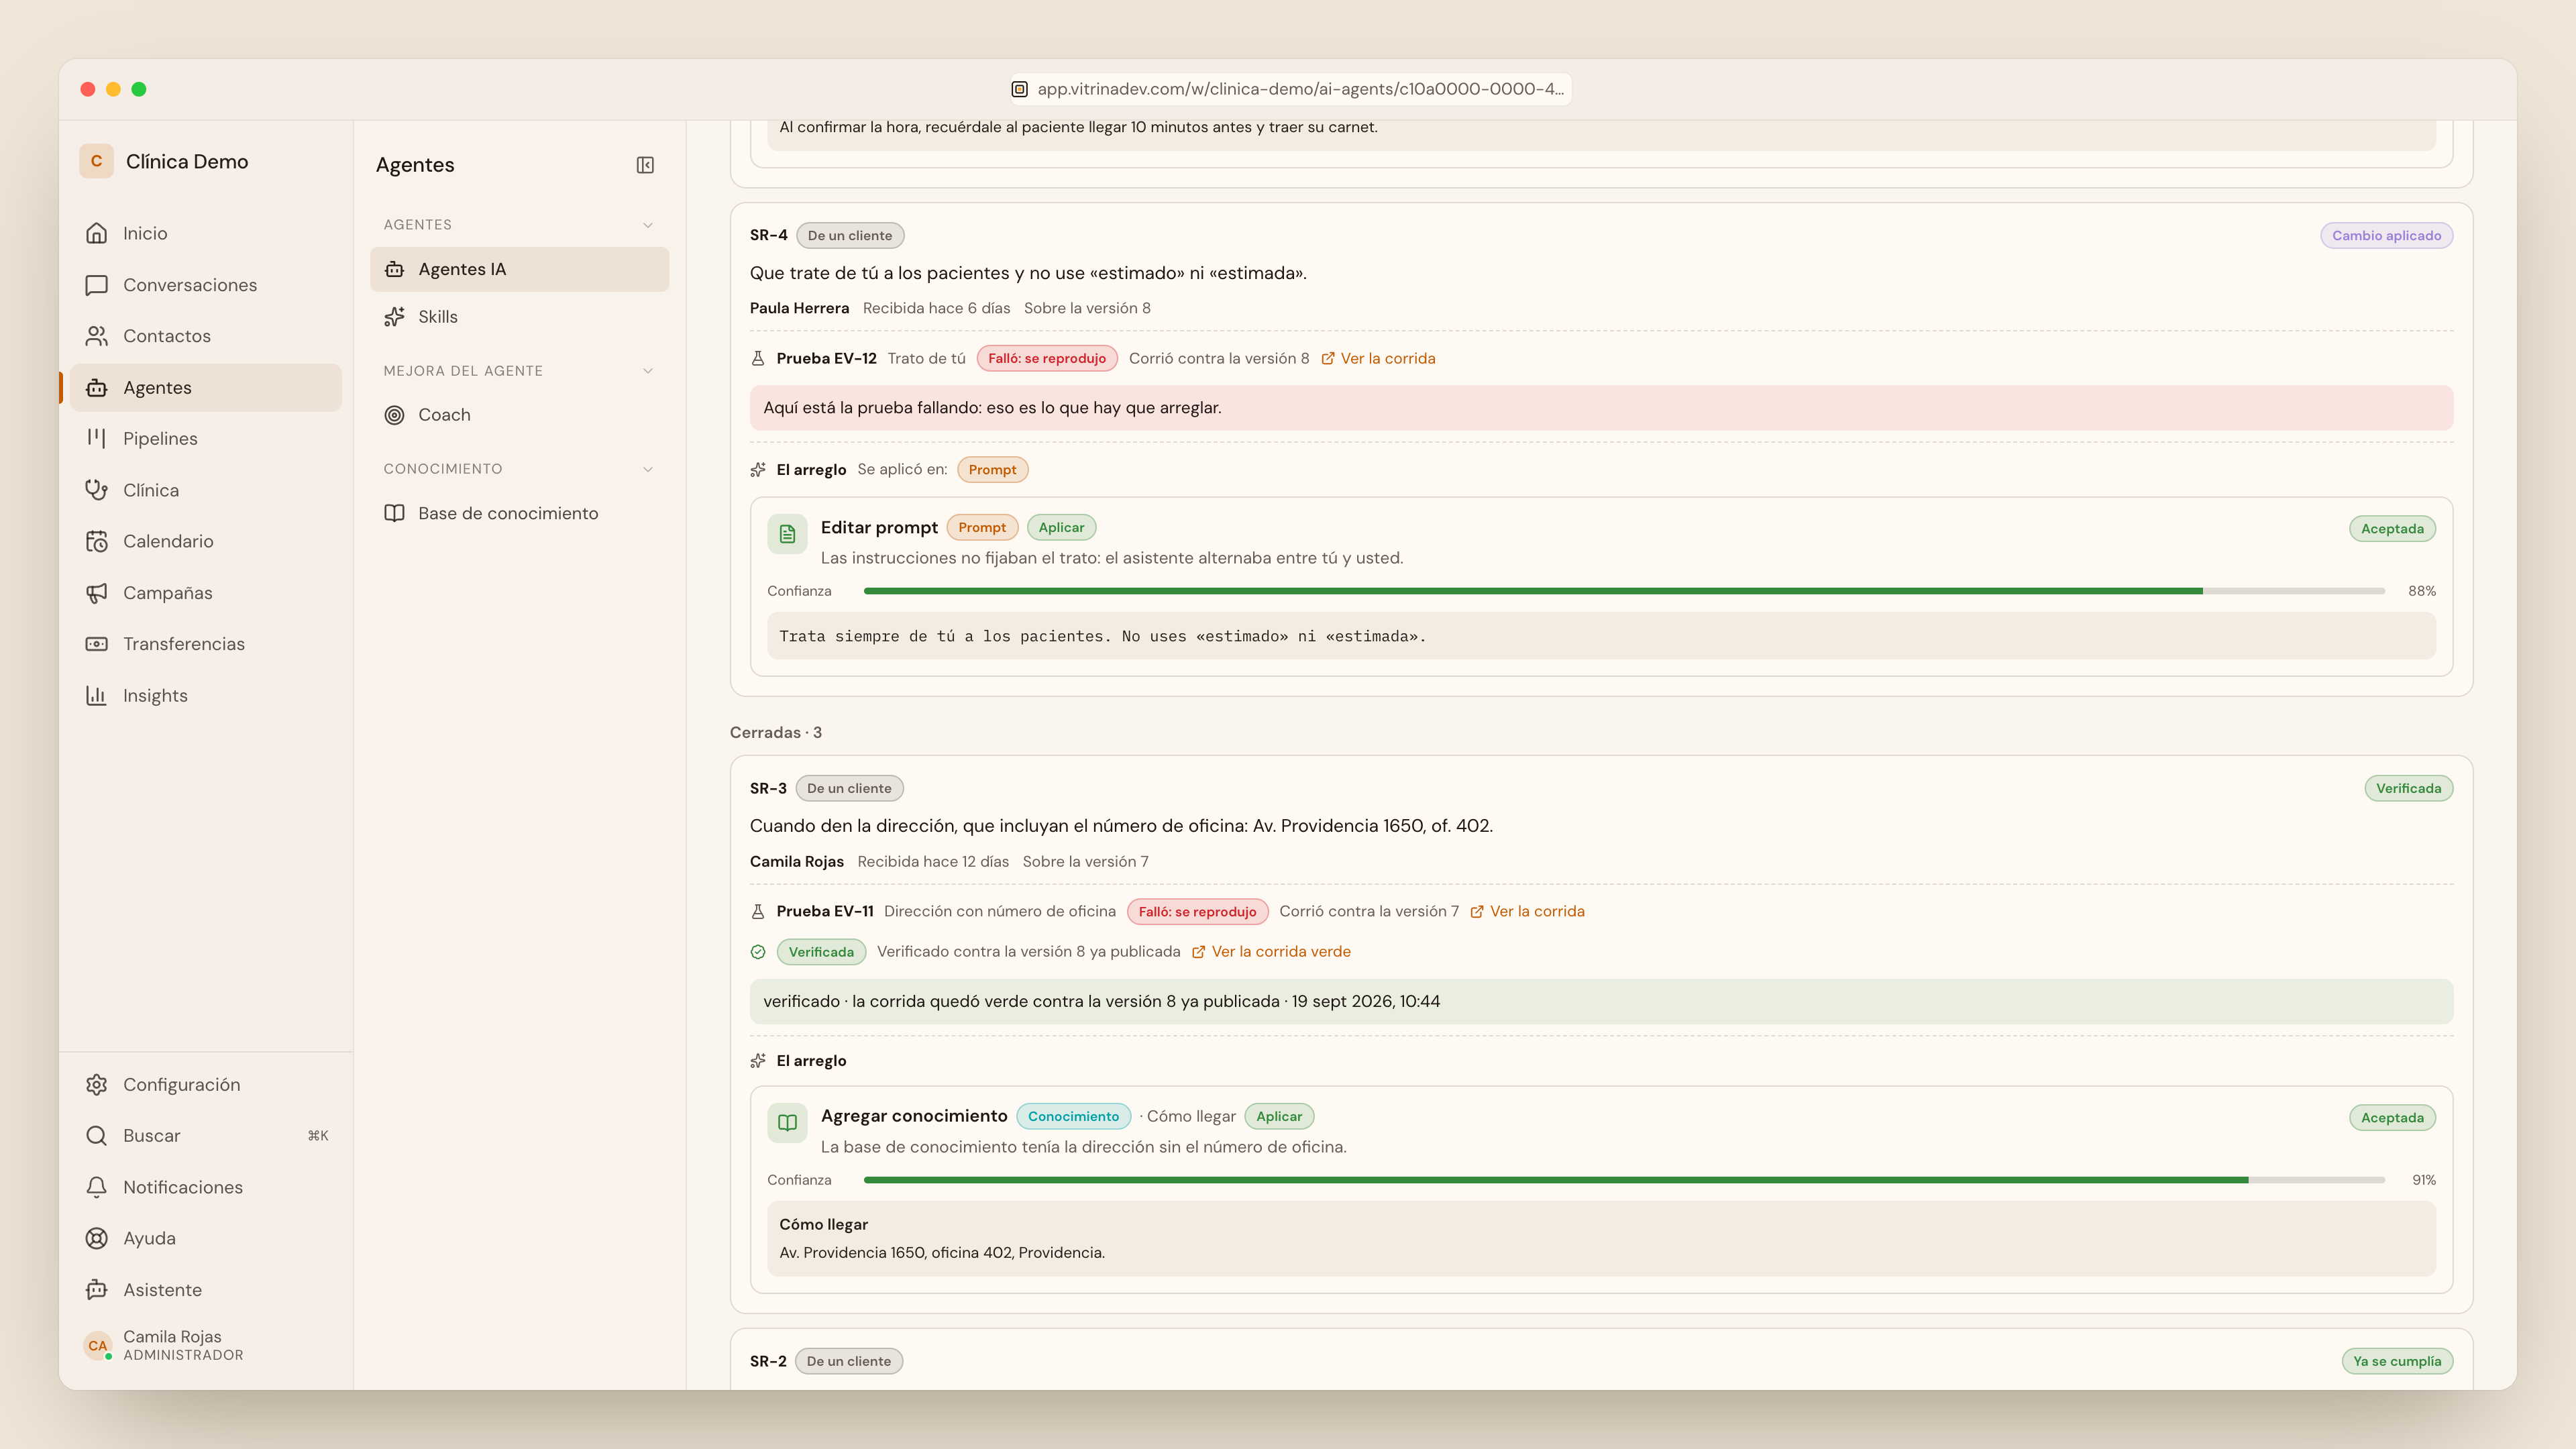Click the Editar prompt document icon

tap(787, 534)
